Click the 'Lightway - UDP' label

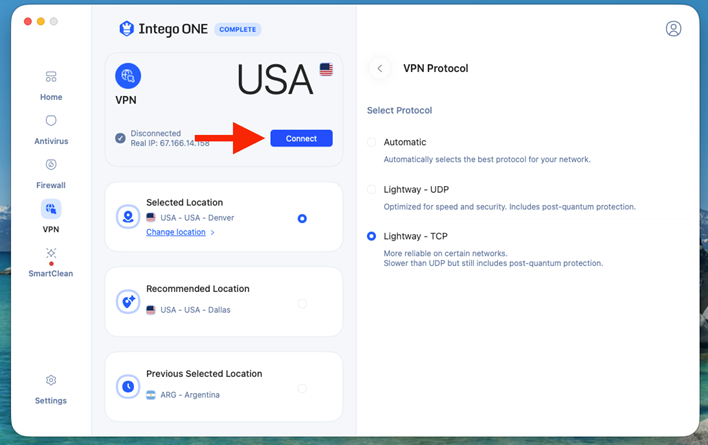[x=416, y=190]
